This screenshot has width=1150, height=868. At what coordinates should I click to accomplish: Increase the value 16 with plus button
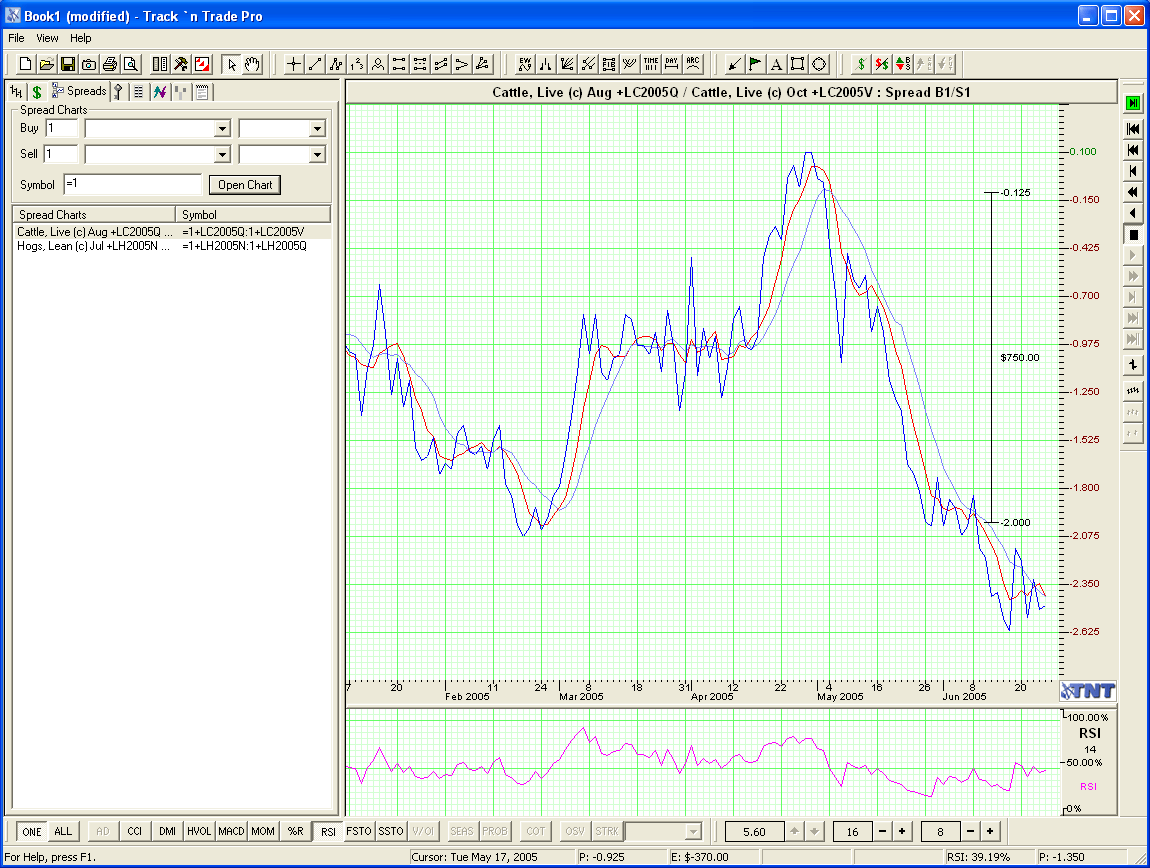pyautogui.click(x=902, y=831)
